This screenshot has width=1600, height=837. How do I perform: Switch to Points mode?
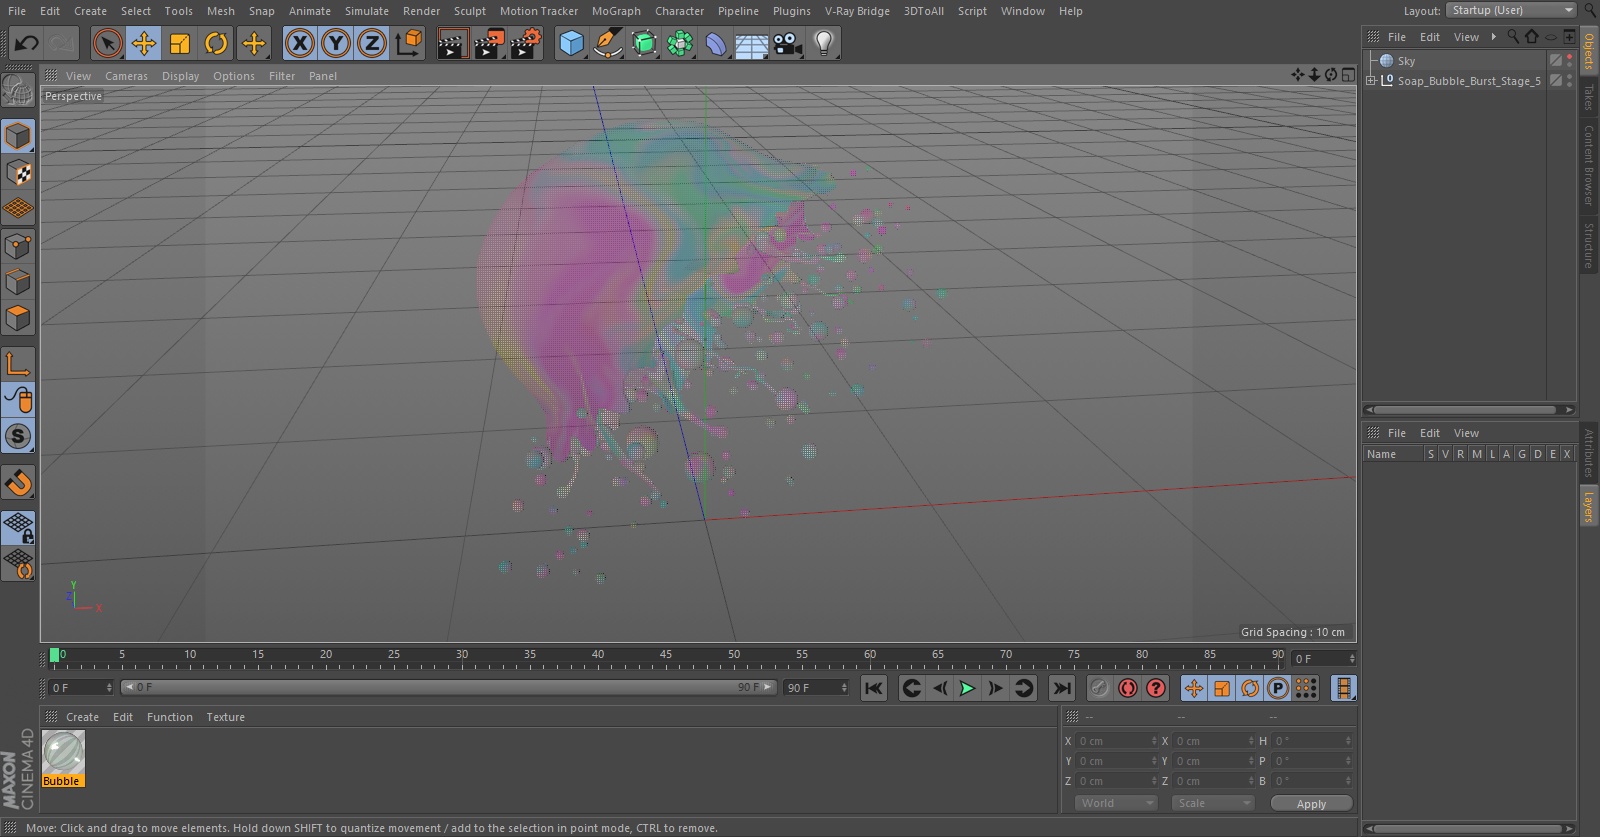tap(18, 245)
